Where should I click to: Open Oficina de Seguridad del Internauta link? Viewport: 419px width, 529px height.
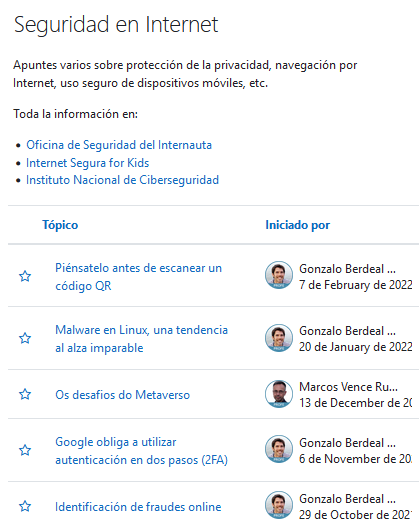coord(119,145)
